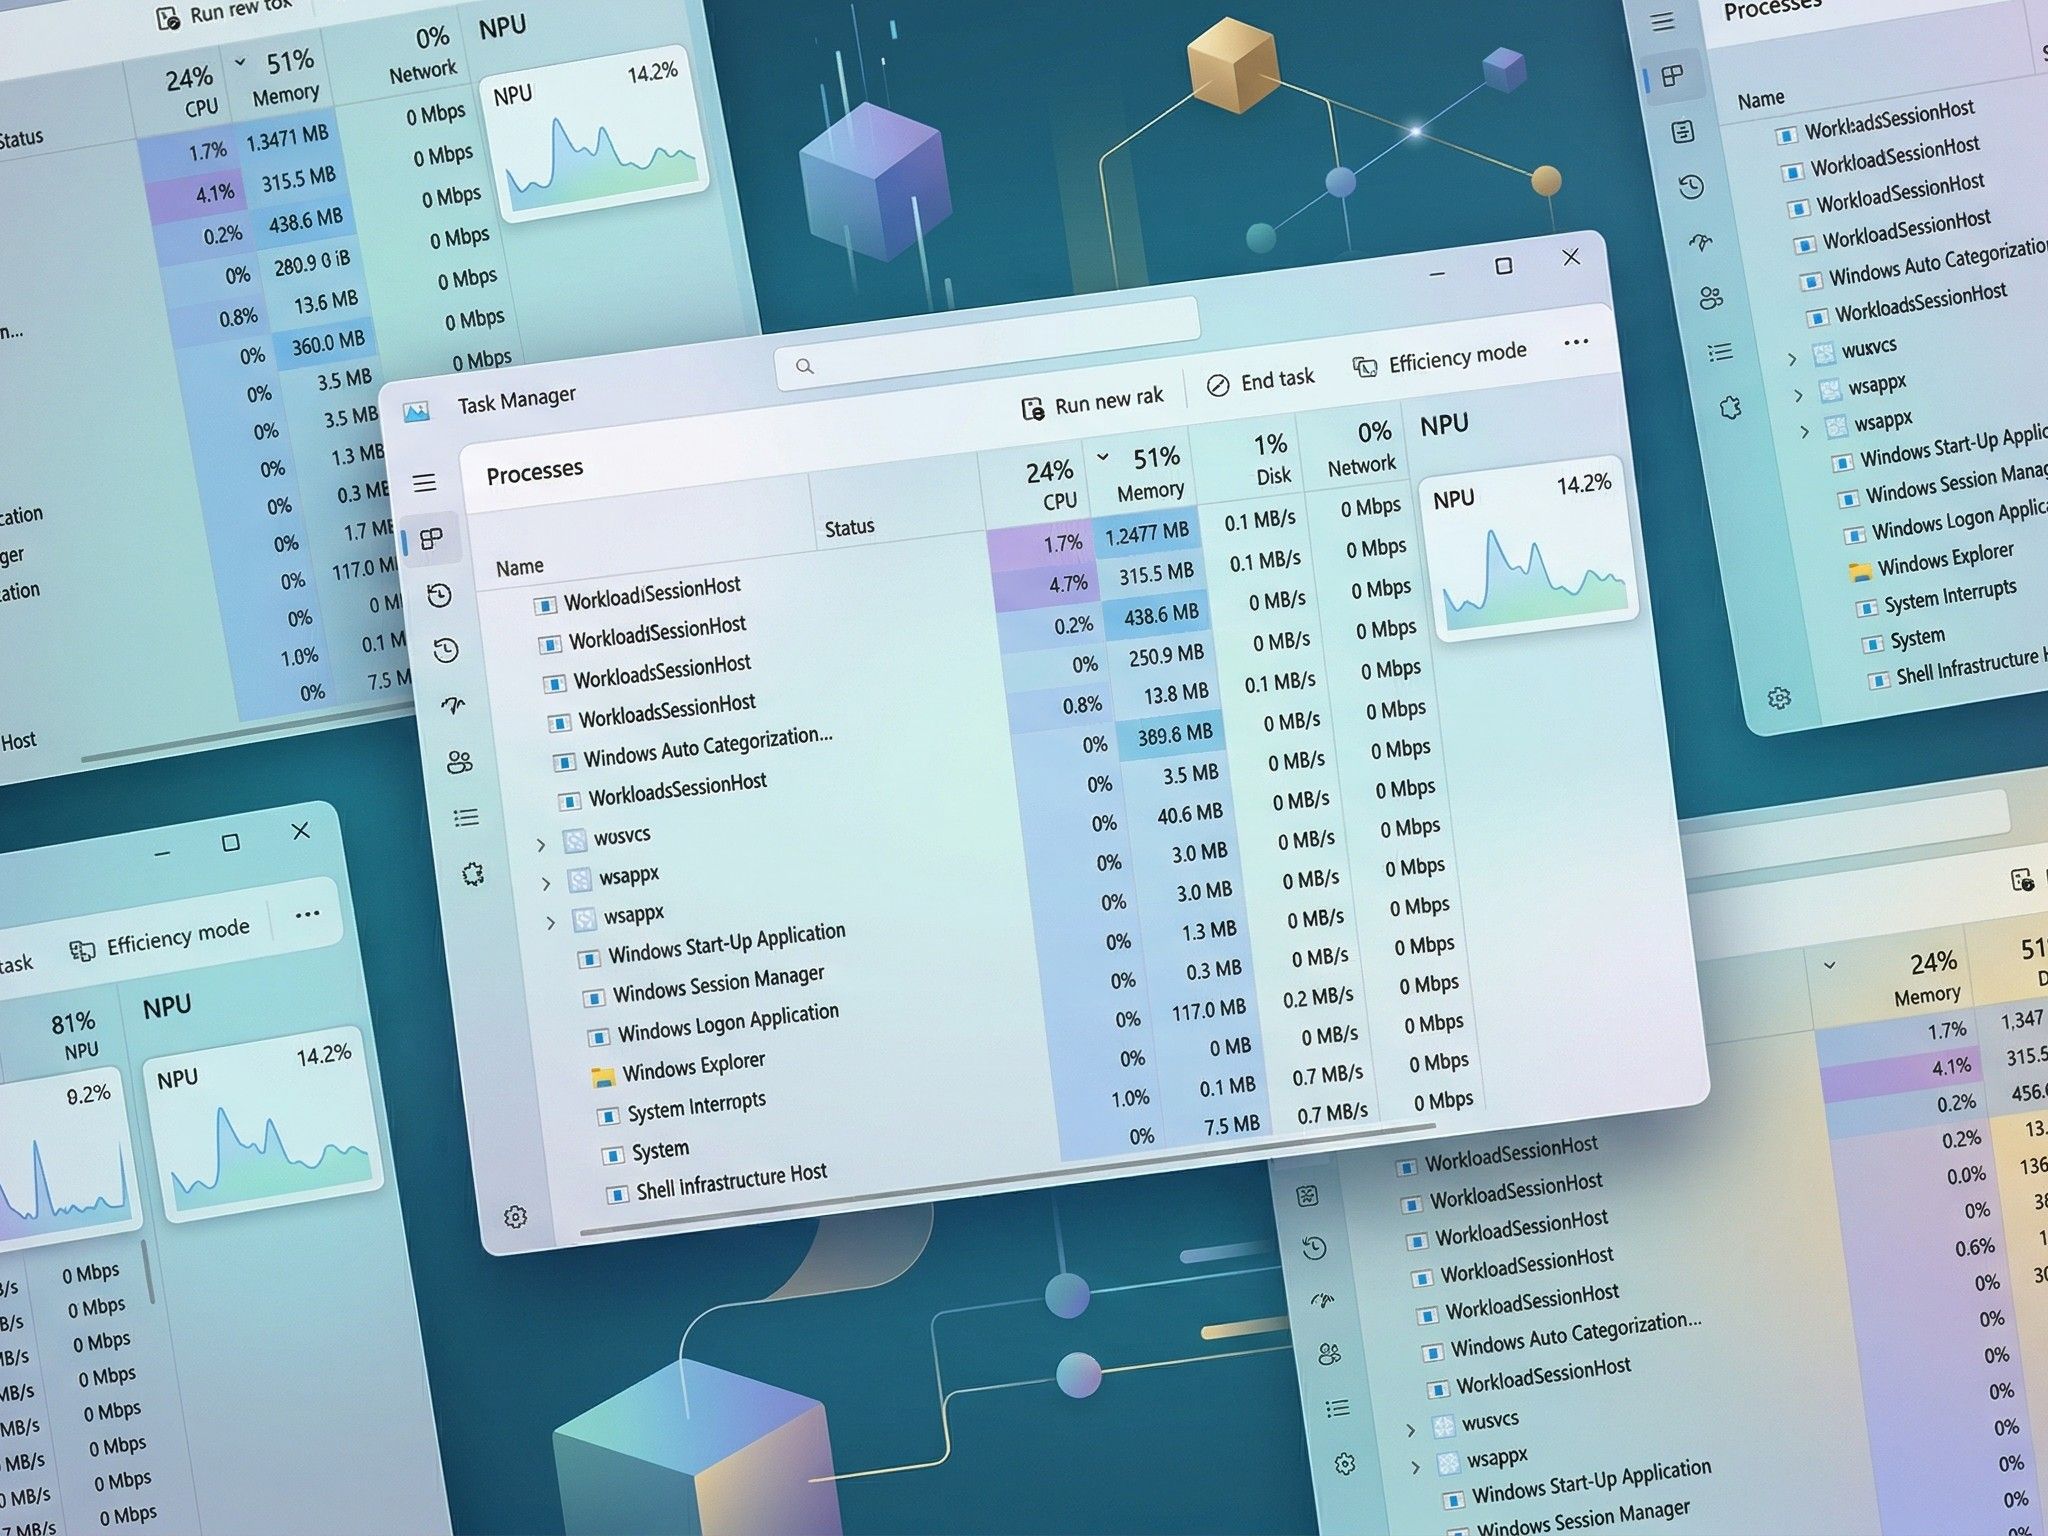Viewport: 2048px width, 1536px height.
Task: Open App history clock in bottom-right window sidebar
Action: [x=1314, y=1247]
